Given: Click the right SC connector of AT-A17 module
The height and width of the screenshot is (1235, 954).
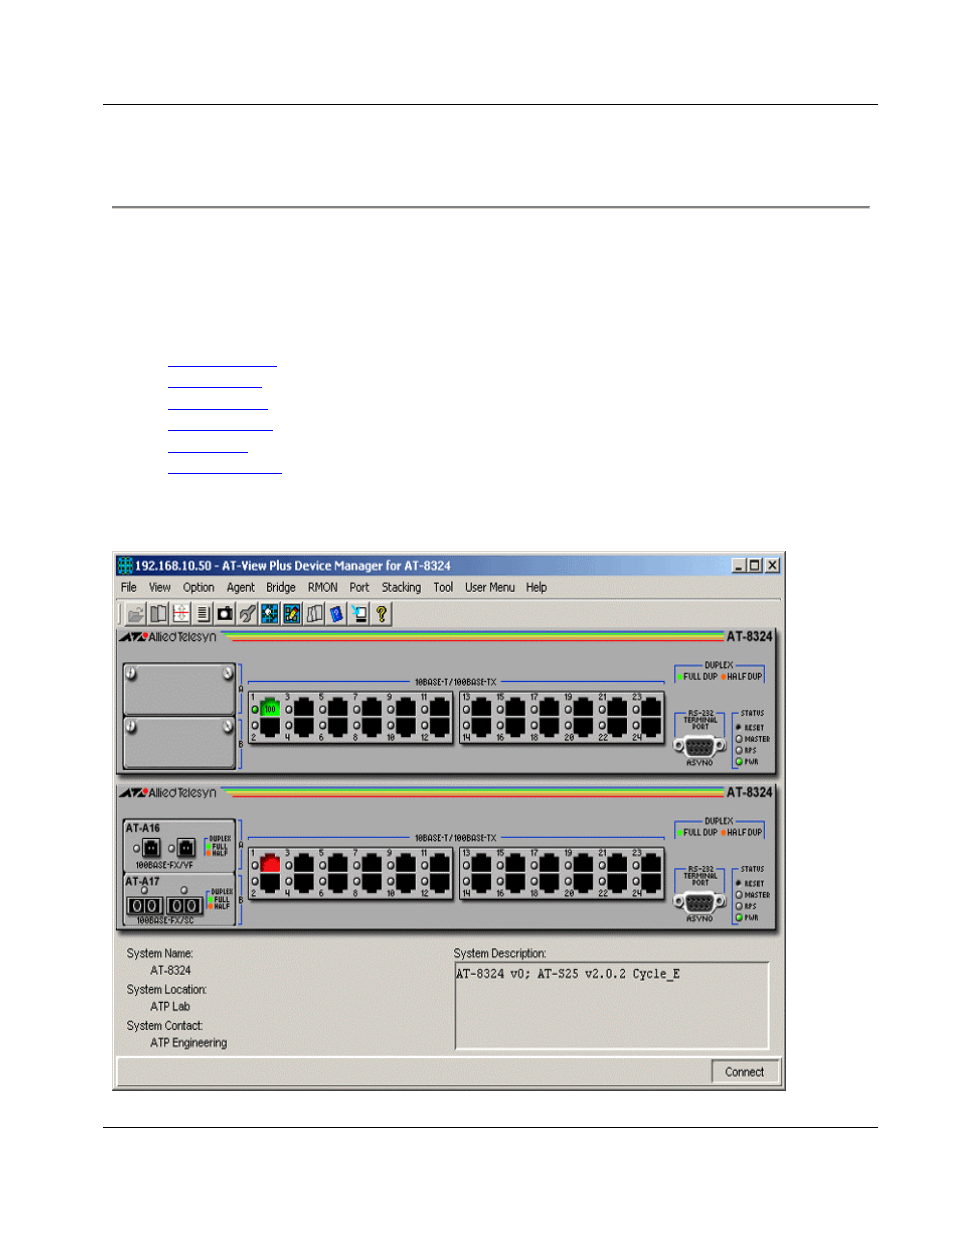Looking at the screenshot, I should coord(184,906).
